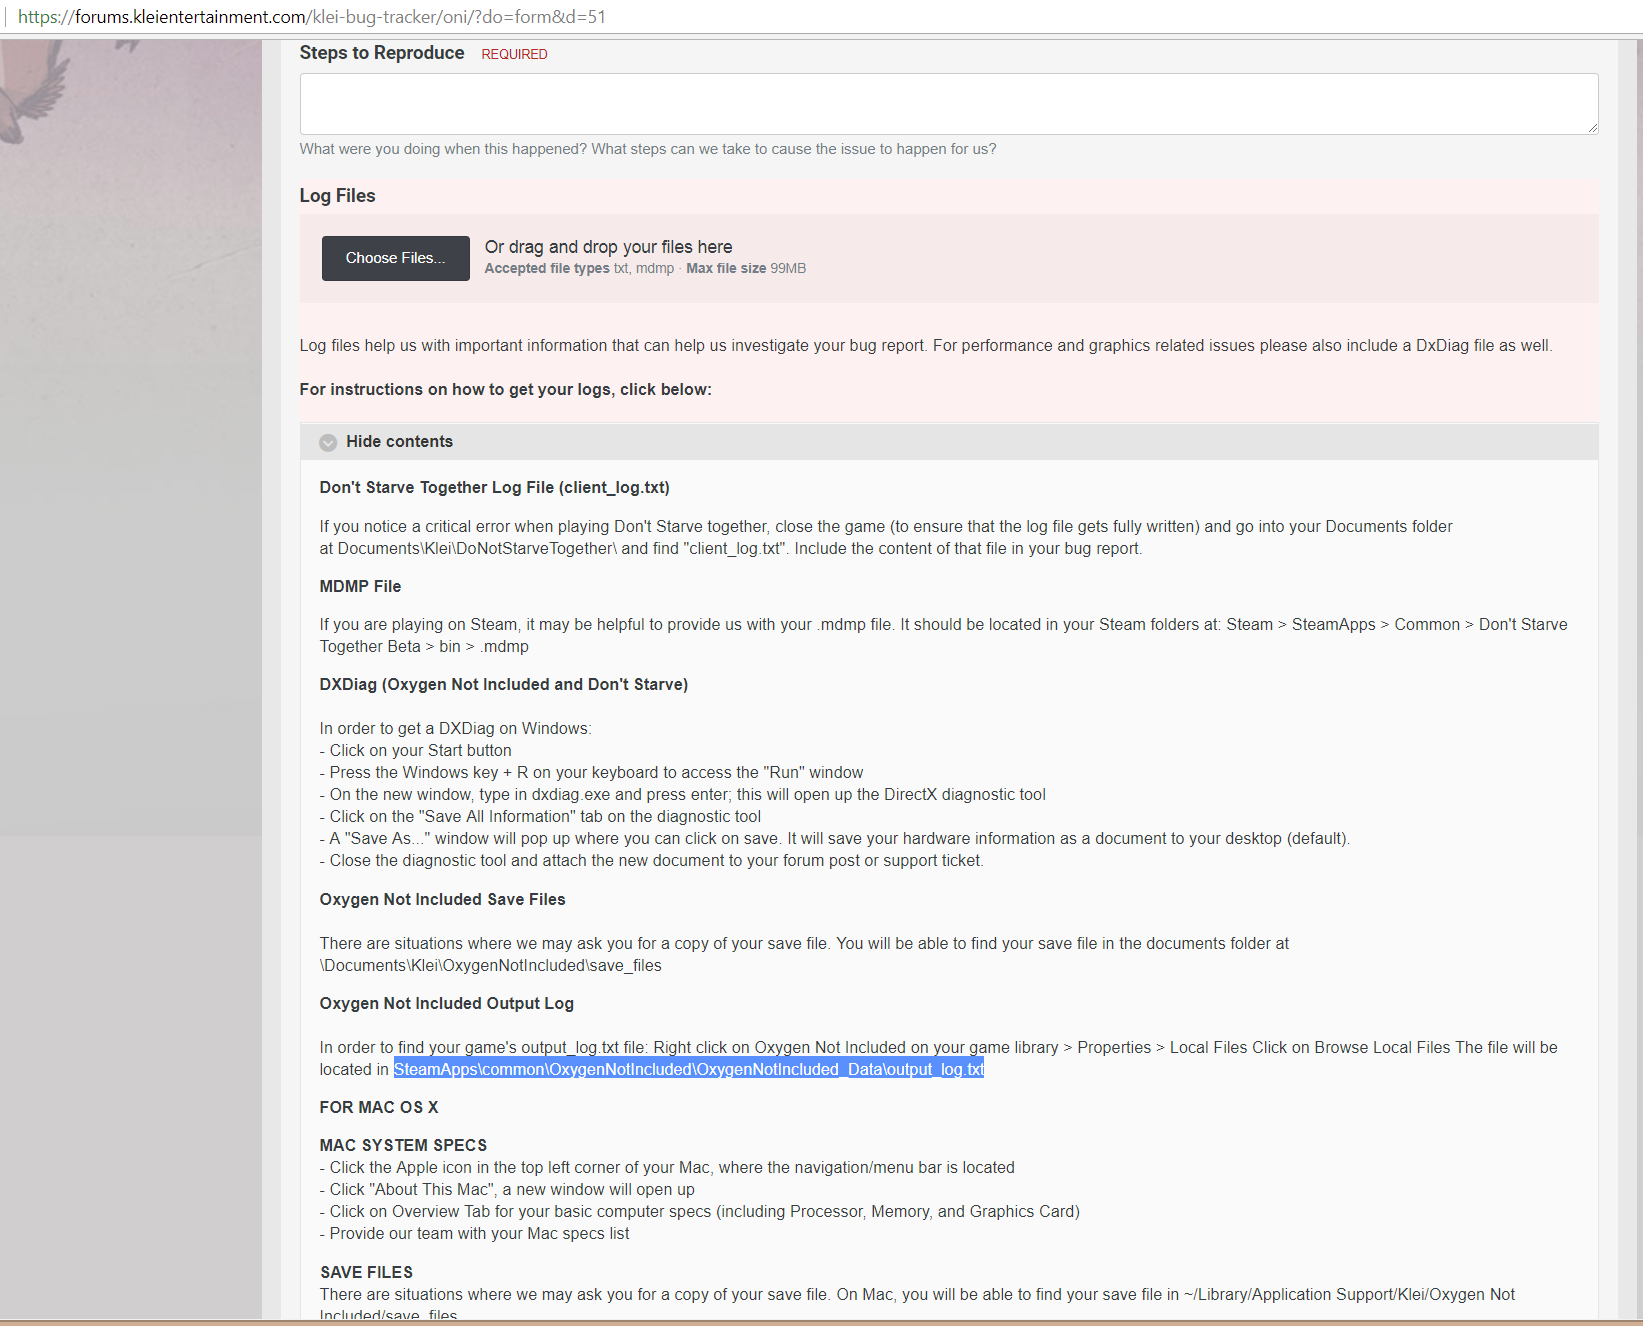1643x1326 pixels.
Task: Click the Oxygen Not Included Output Log heading
Action: [446, 1004]
